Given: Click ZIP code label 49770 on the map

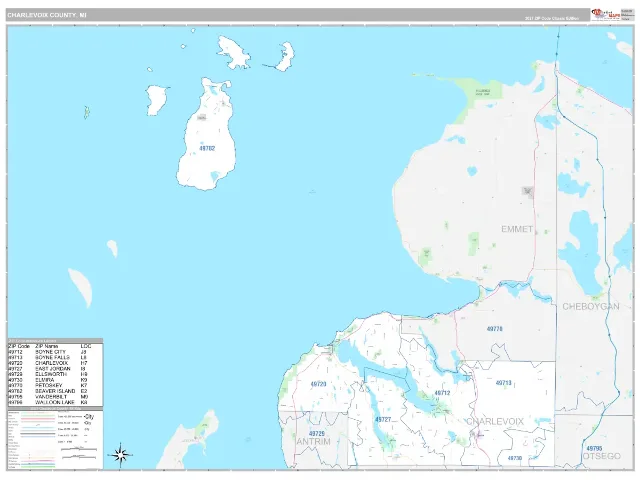Looking at the screenshot, I should tap(494, 329).
